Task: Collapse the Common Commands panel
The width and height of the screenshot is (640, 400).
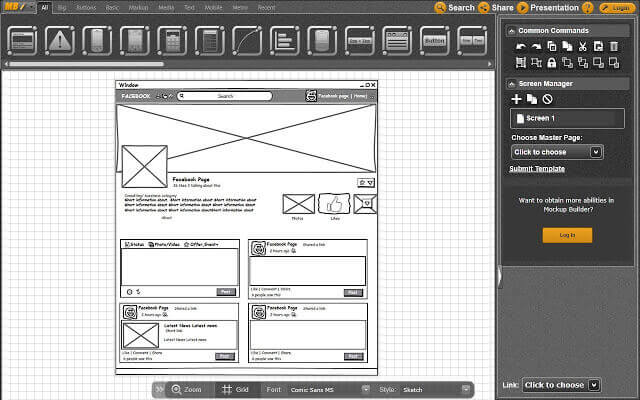Action: [511, 31]
